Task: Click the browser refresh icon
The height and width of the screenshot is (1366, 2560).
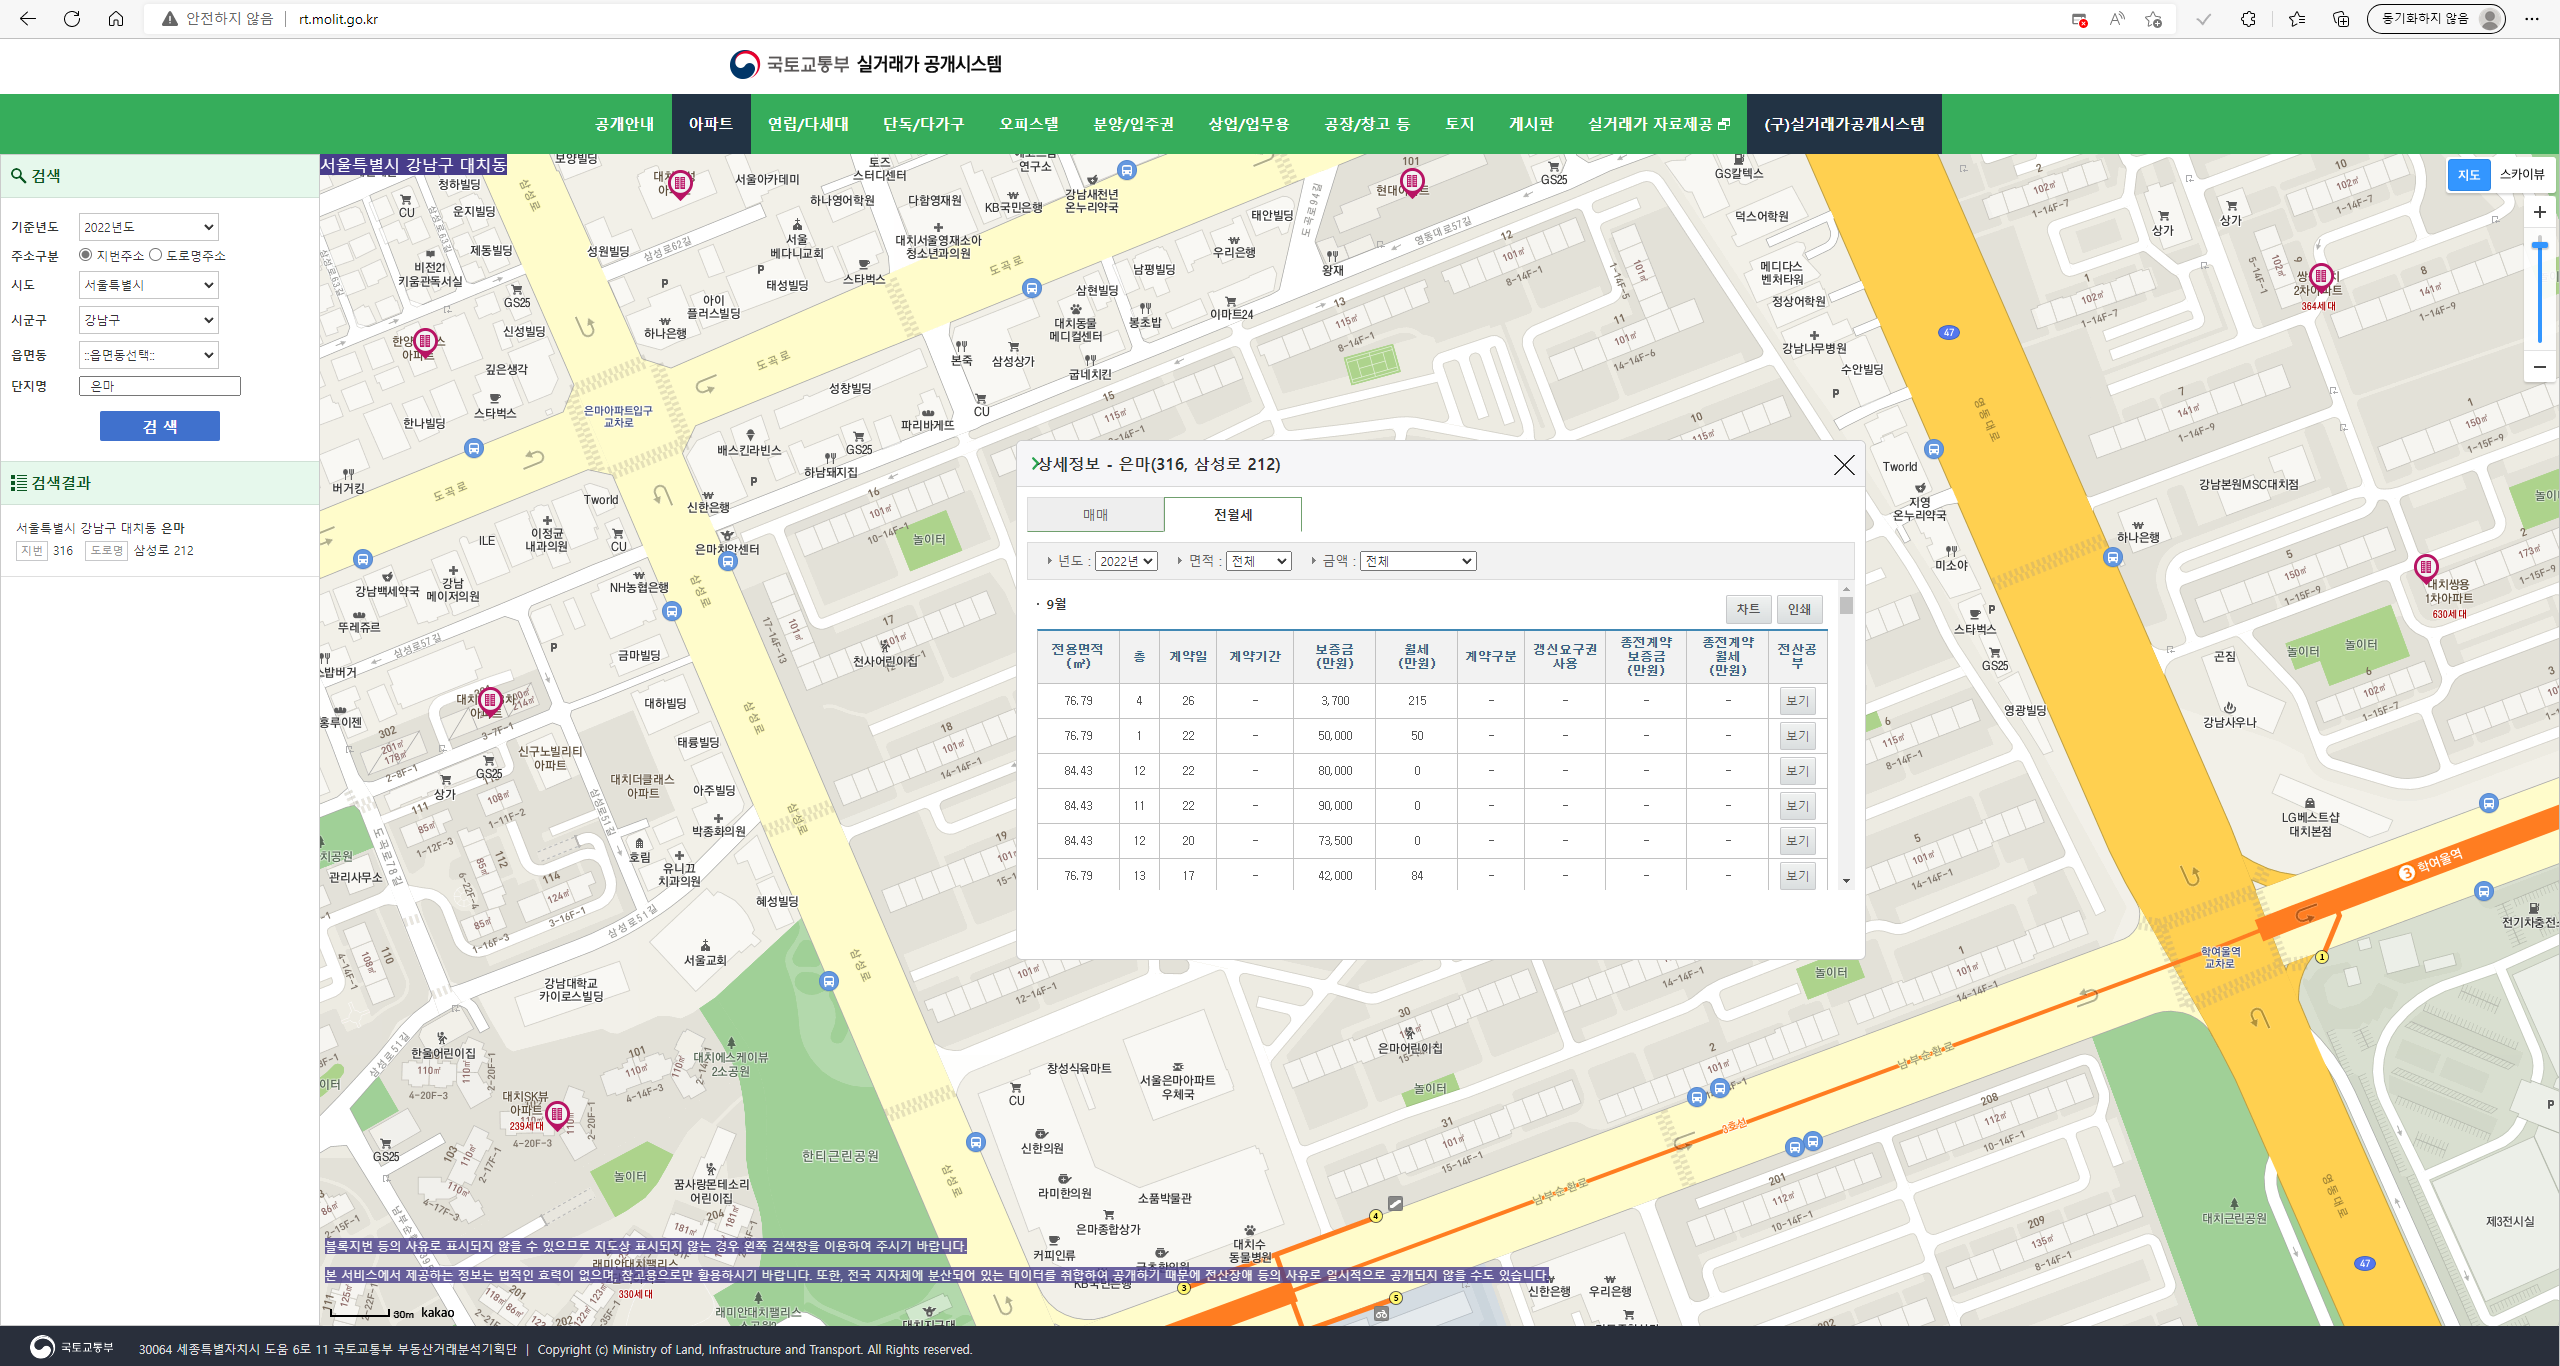Action: point(72,19)
